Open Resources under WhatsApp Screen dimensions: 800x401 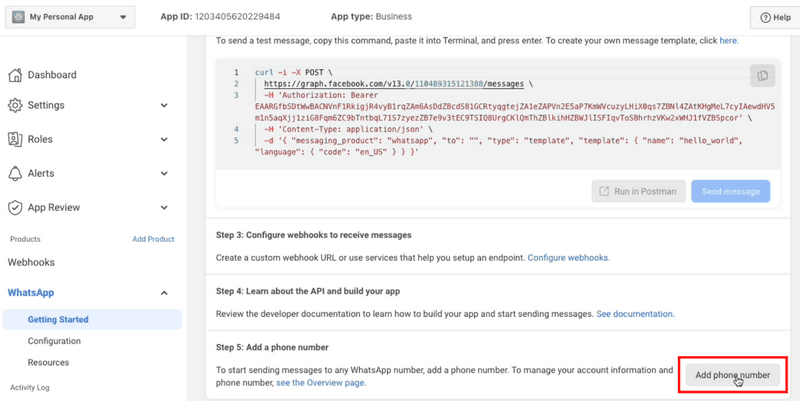(x=48, y=362)
